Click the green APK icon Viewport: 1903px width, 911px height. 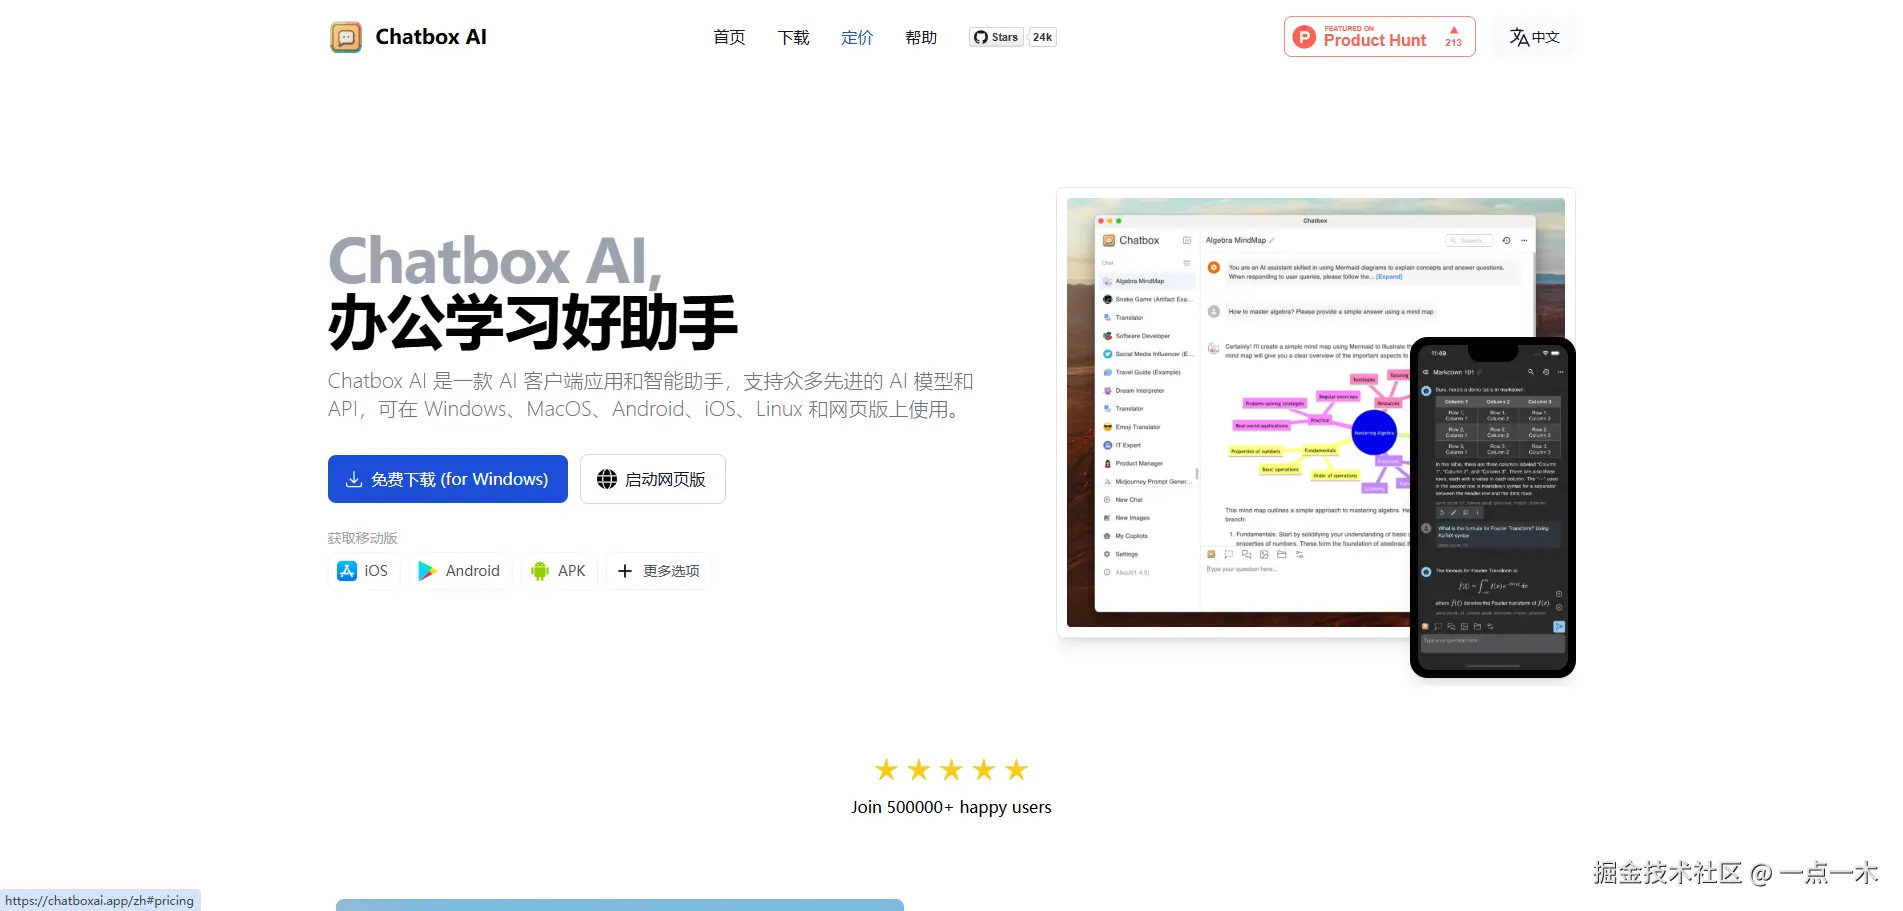(539, 571)
